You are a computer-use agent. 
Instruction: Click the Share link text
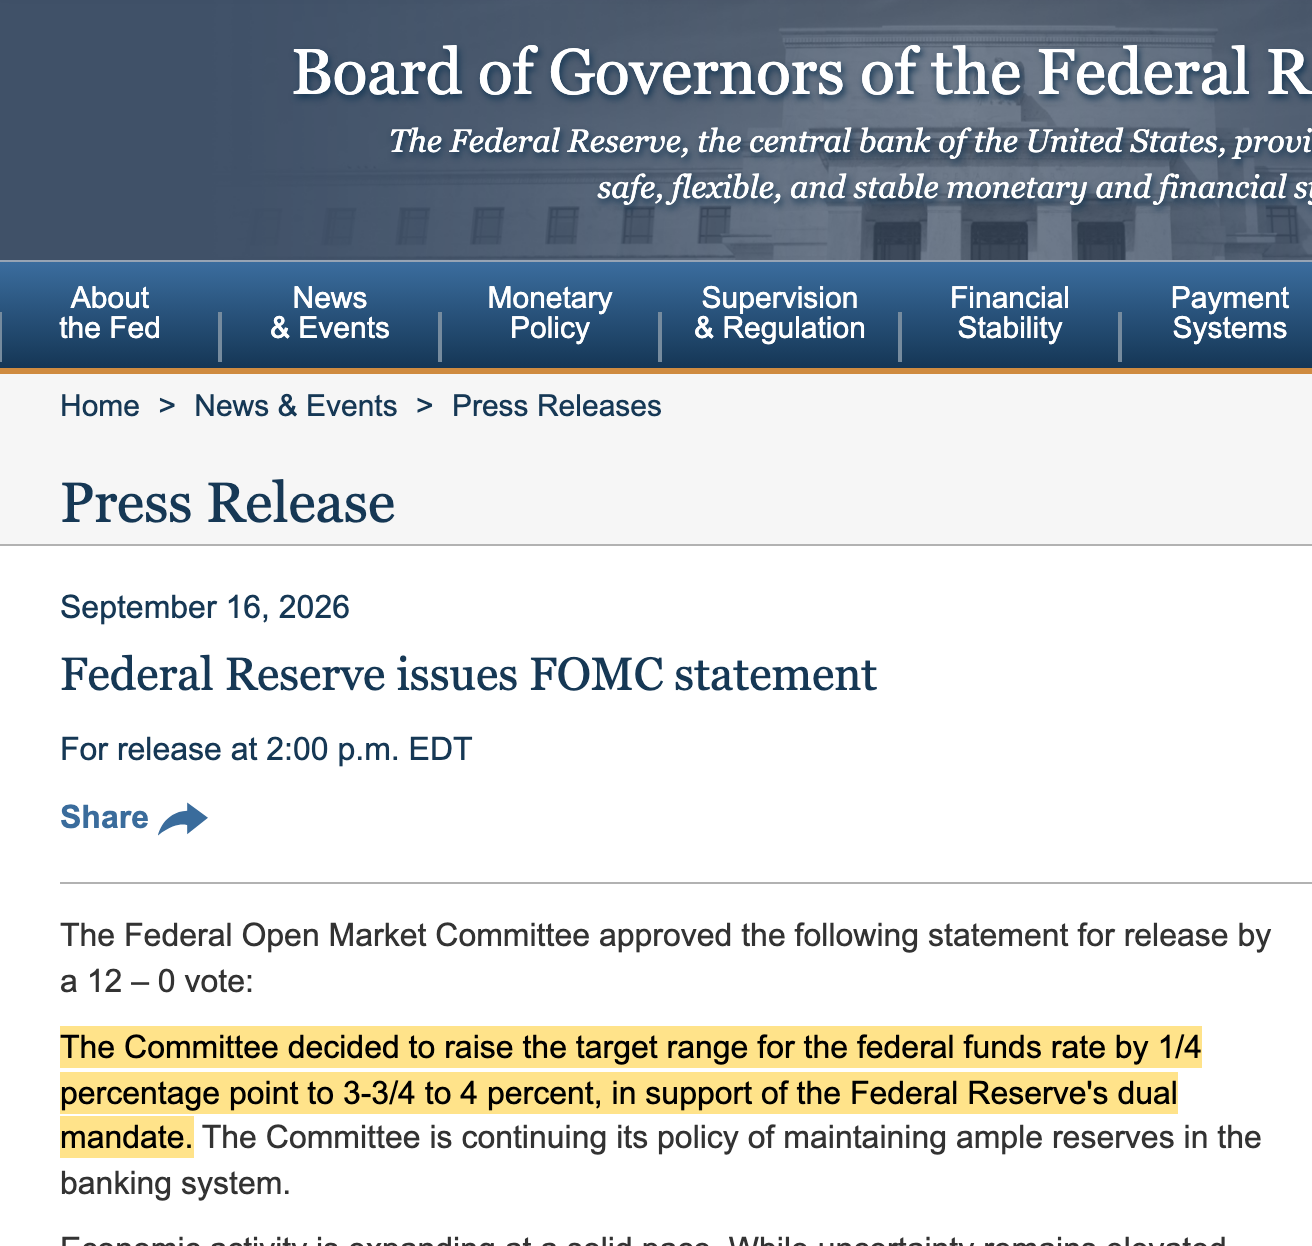[x=104, y=818]
